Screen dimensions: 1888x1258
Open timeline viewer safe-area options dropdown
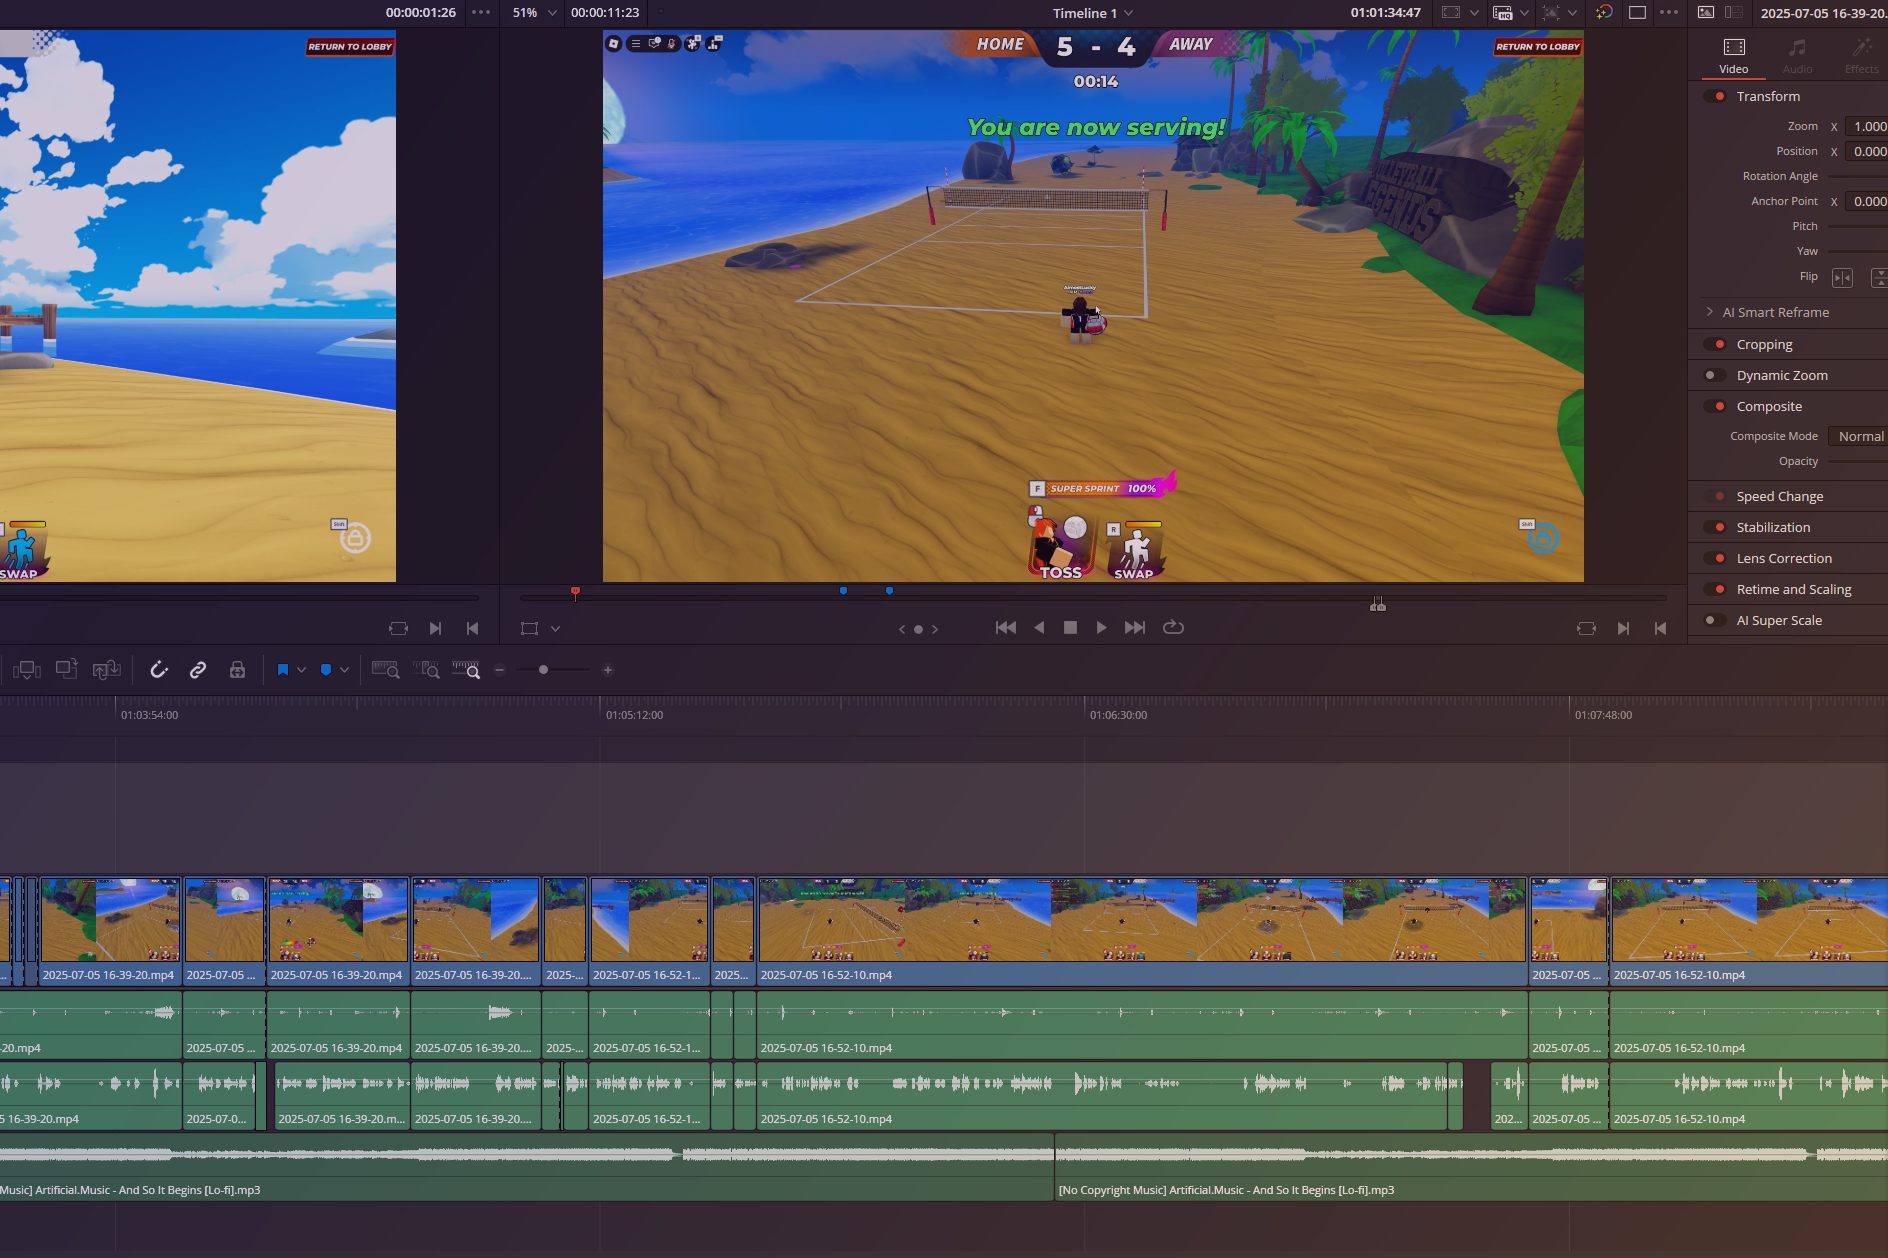(x=1474, y=13)
